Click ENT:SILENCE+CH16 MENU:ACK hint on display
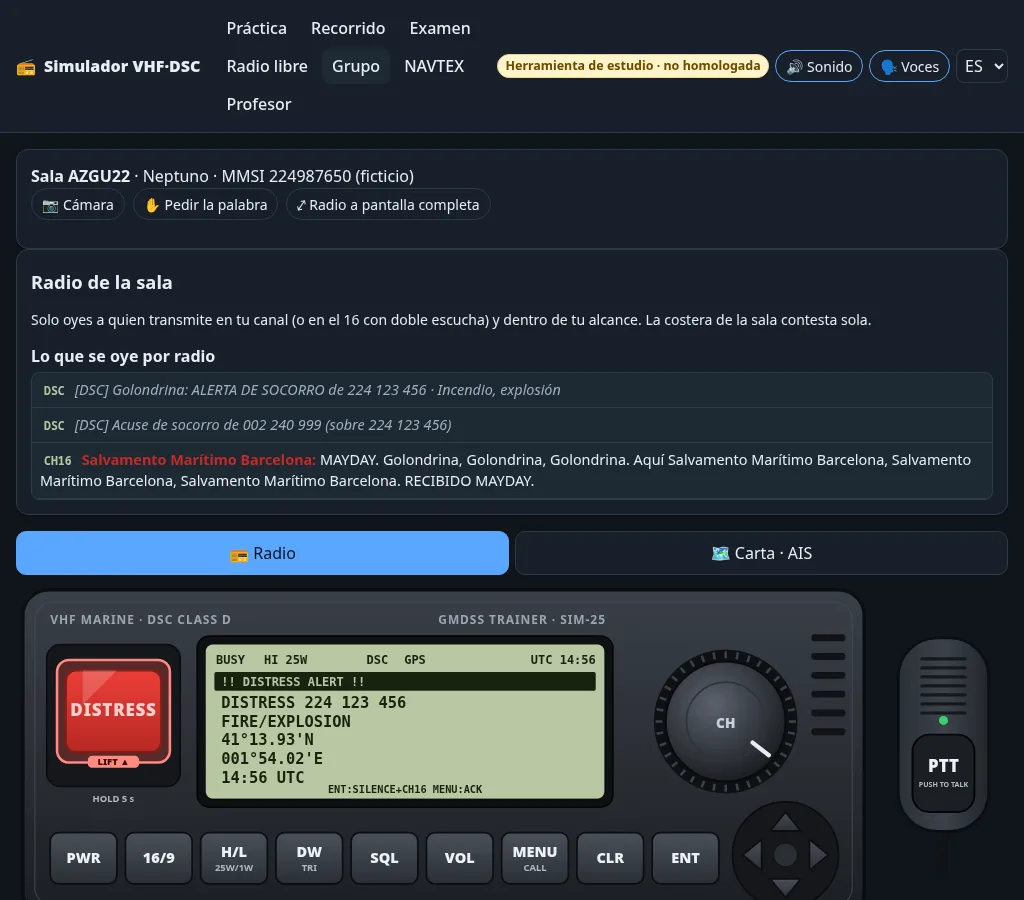The width and height of the screenshot is (1024, 900). click(x=405, y=789)
